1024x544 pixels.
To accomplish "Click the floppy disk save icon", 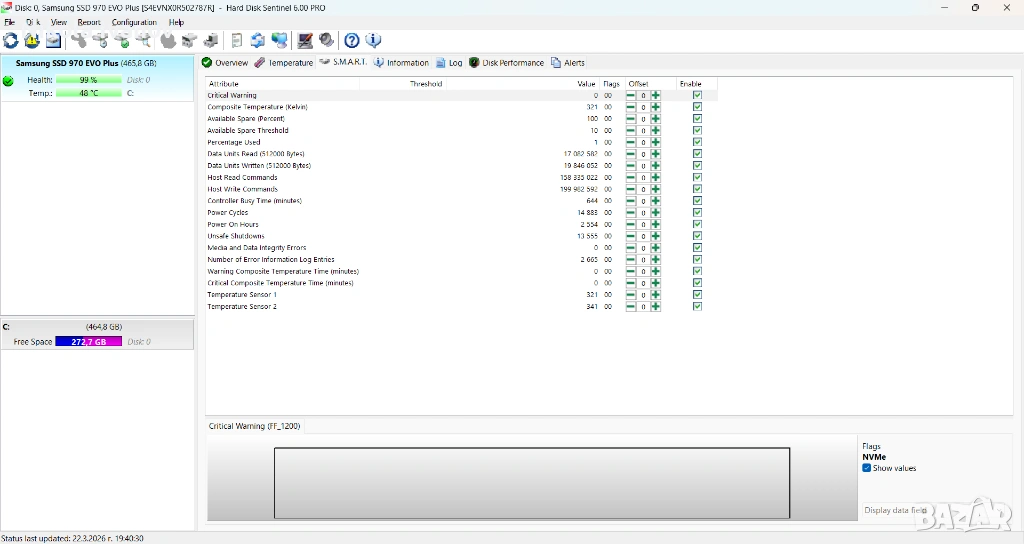I will 53,41.
